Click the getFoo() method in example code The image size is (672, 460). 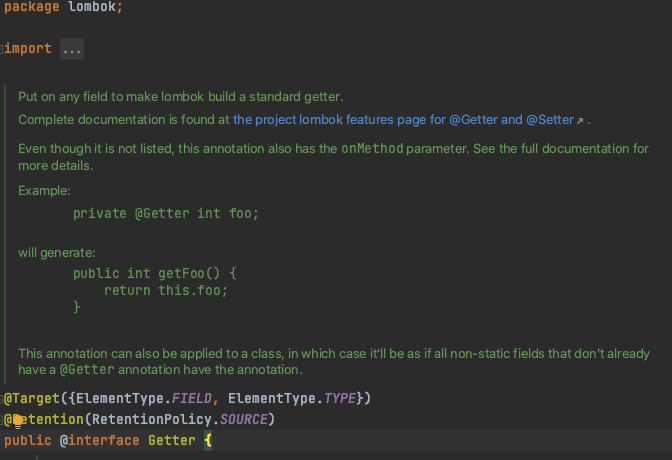[189, 274]
